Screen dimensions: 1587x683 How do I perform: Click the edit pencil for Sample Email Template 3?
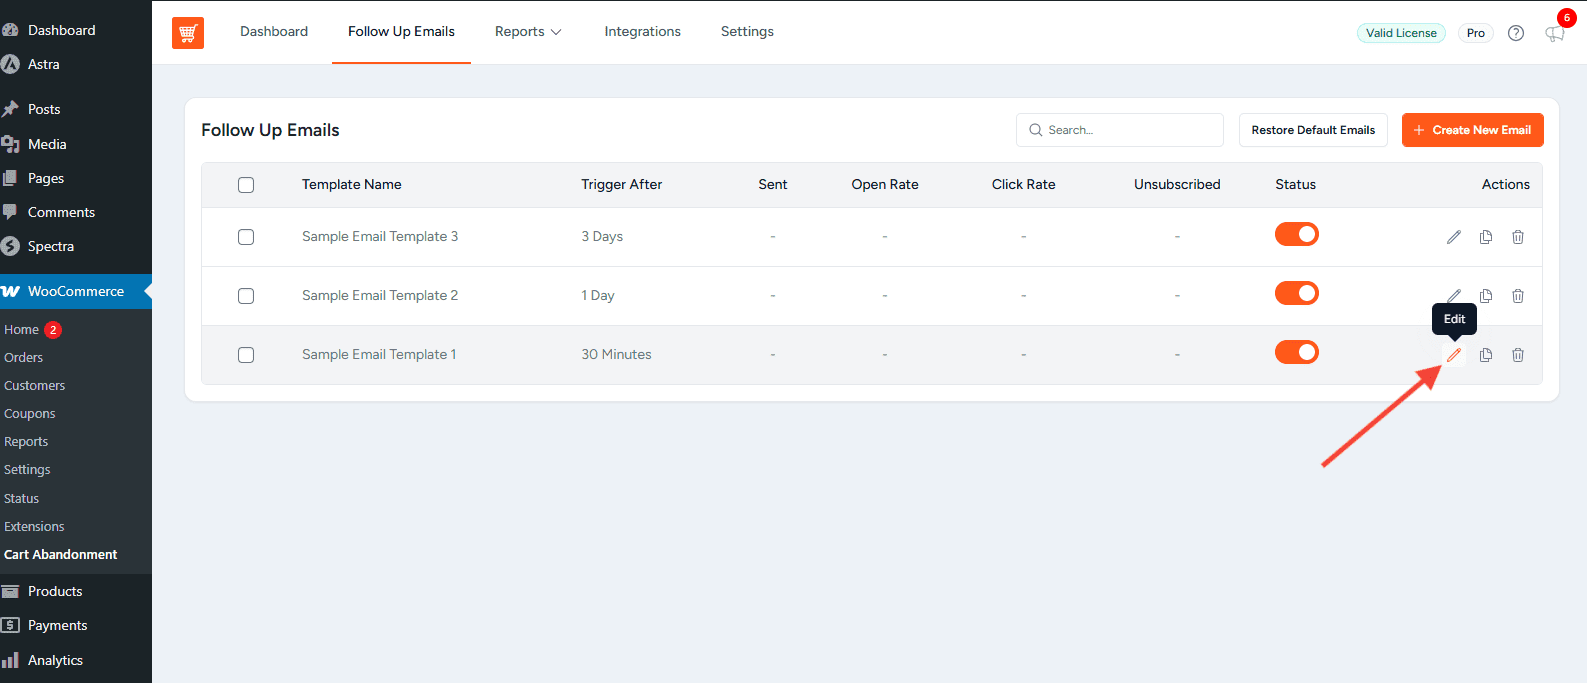(1454, 237)
